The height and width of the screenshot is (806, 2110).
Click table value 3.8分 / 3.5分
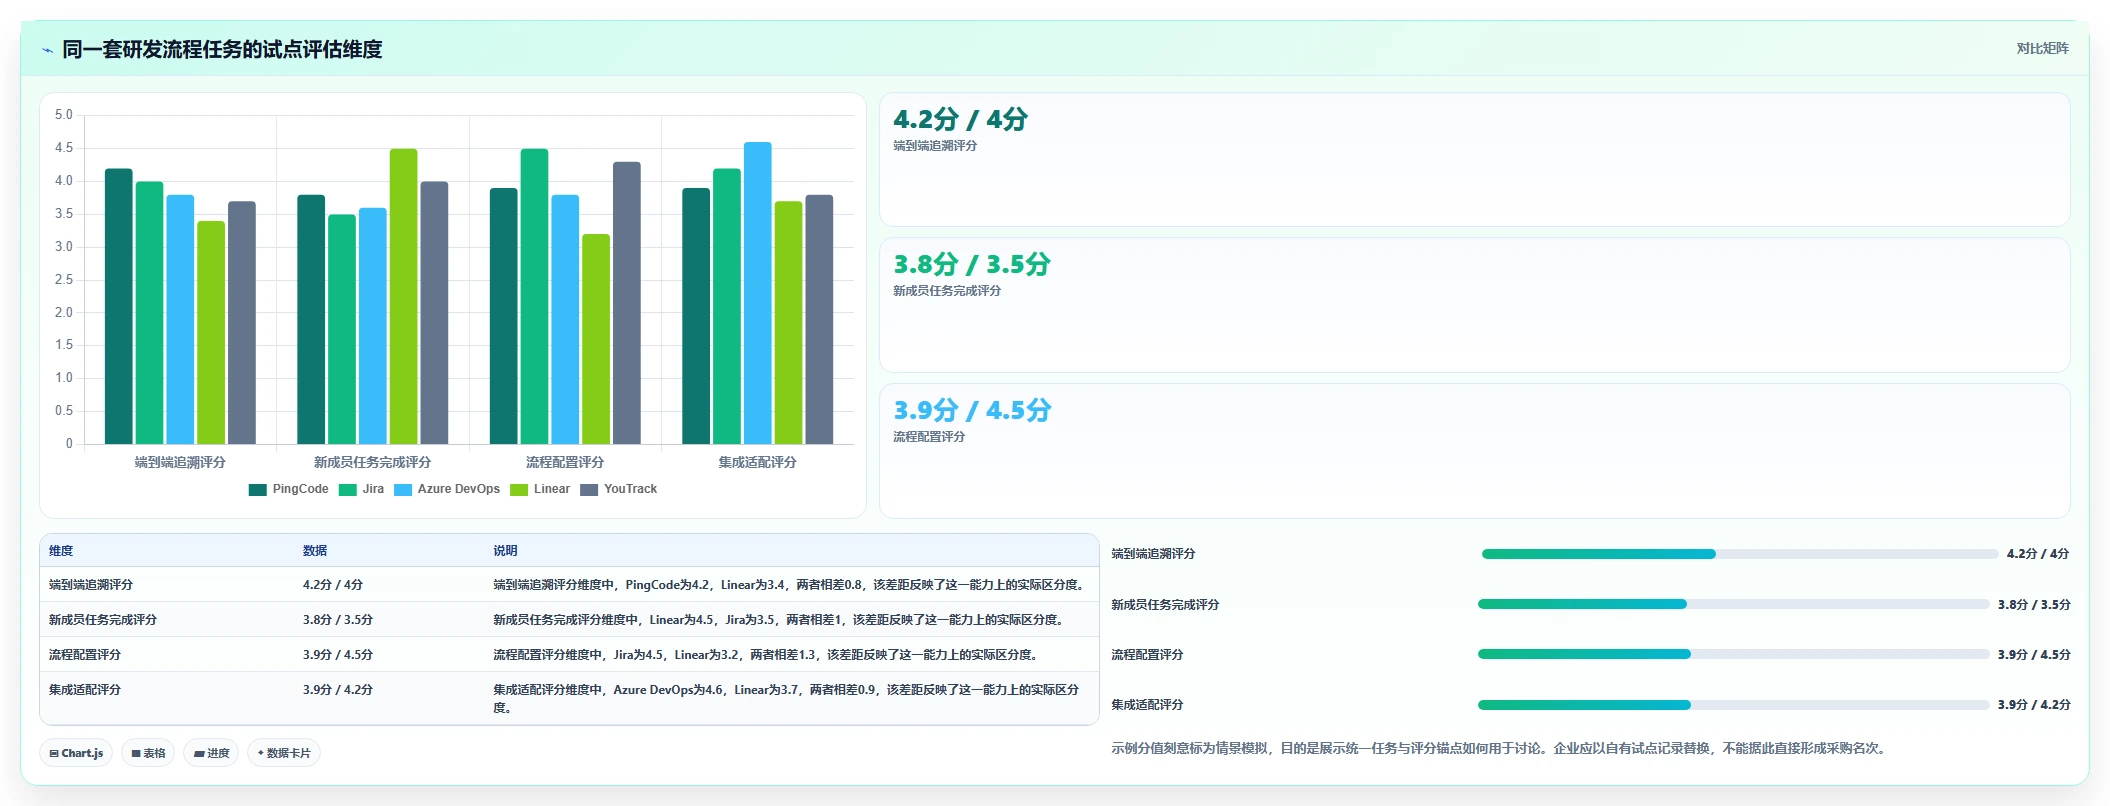click(x=338, y=620)
